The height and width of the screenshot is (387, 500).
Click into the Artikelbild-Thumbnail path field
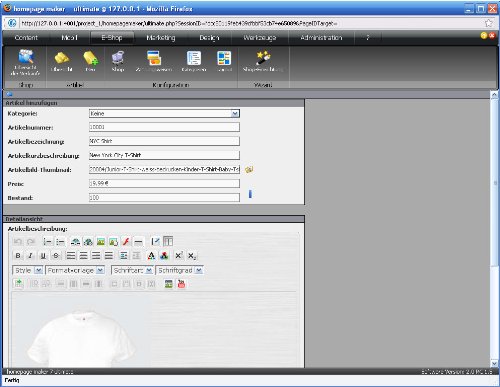[164, 169]
